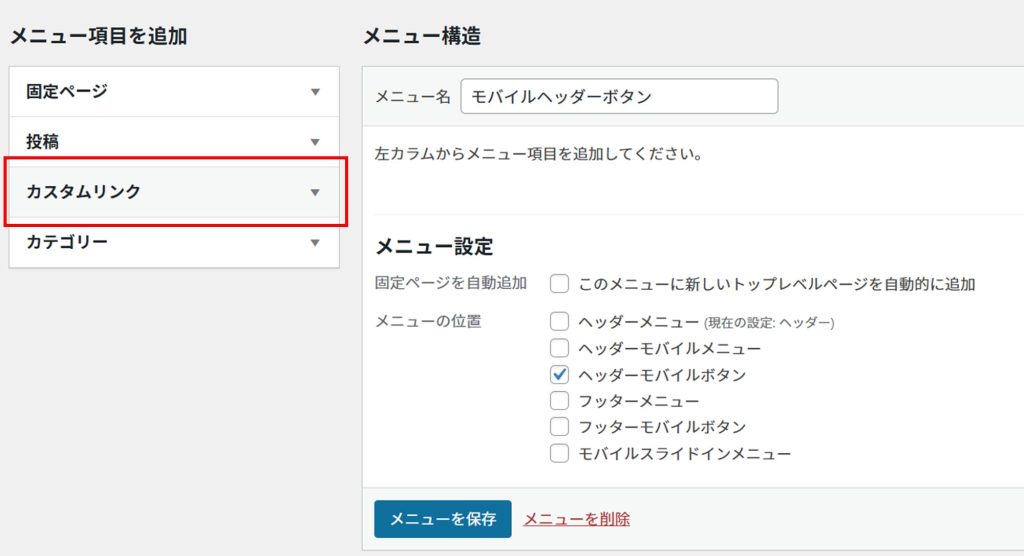Select the カスタムリンク section title
1024x556 pixels.
[83, 192]
